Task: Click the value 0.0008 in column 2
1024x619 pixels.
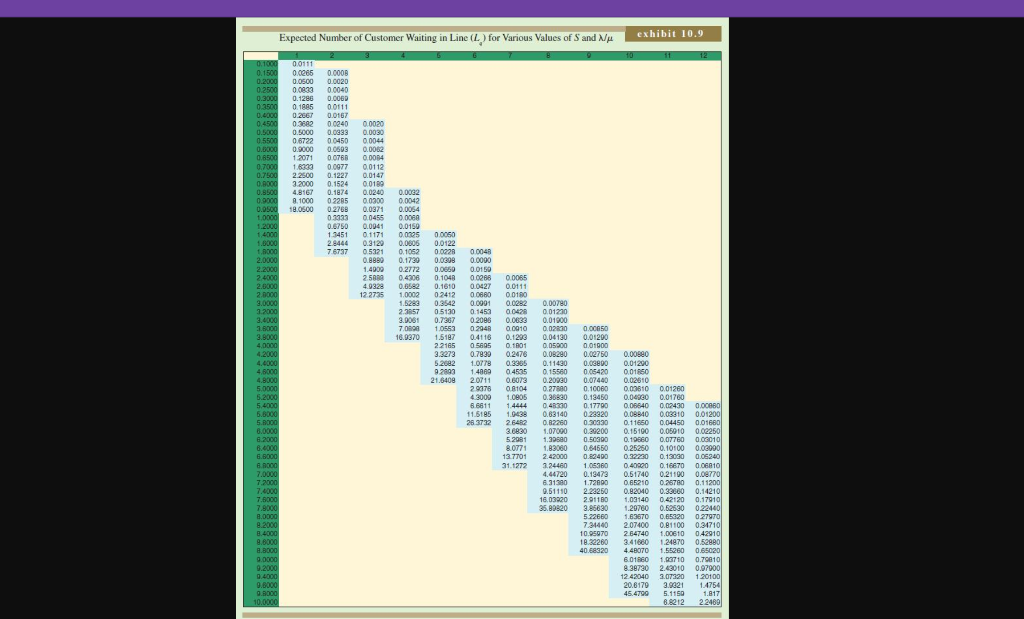Action: click(x=339, y=73)
